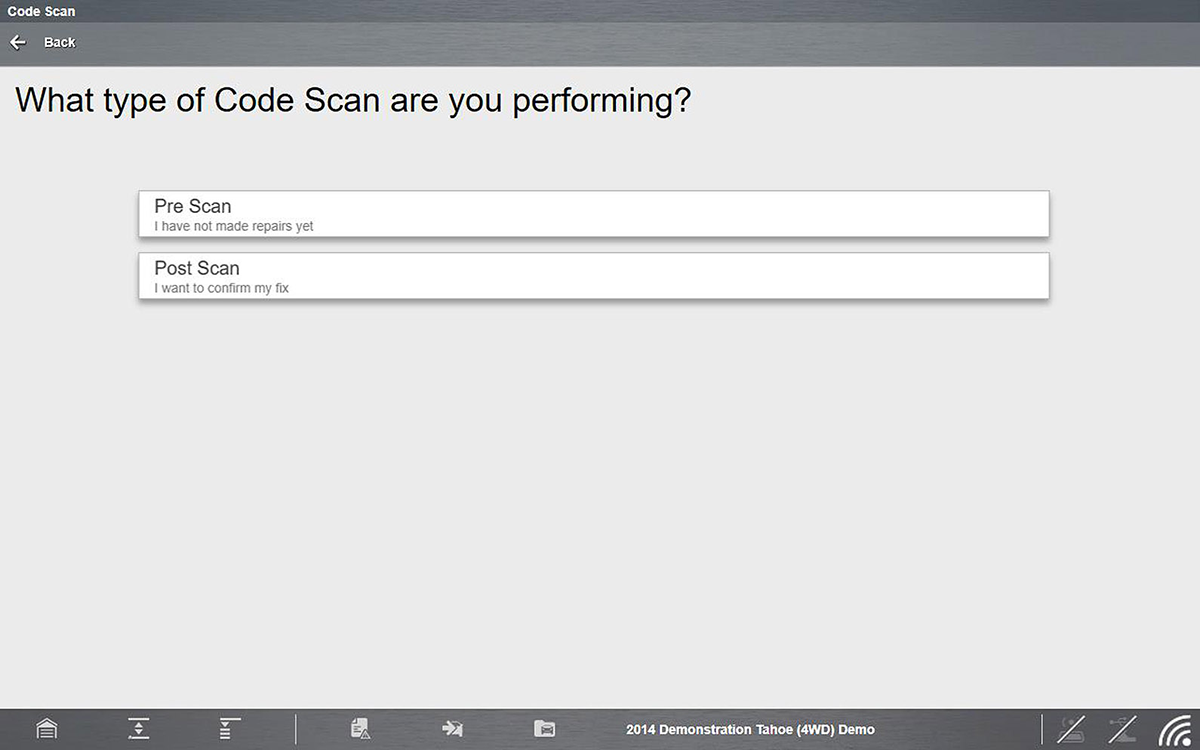Click the divider left of connection status icons
1200x750 pixels.
pos(1041,729)
